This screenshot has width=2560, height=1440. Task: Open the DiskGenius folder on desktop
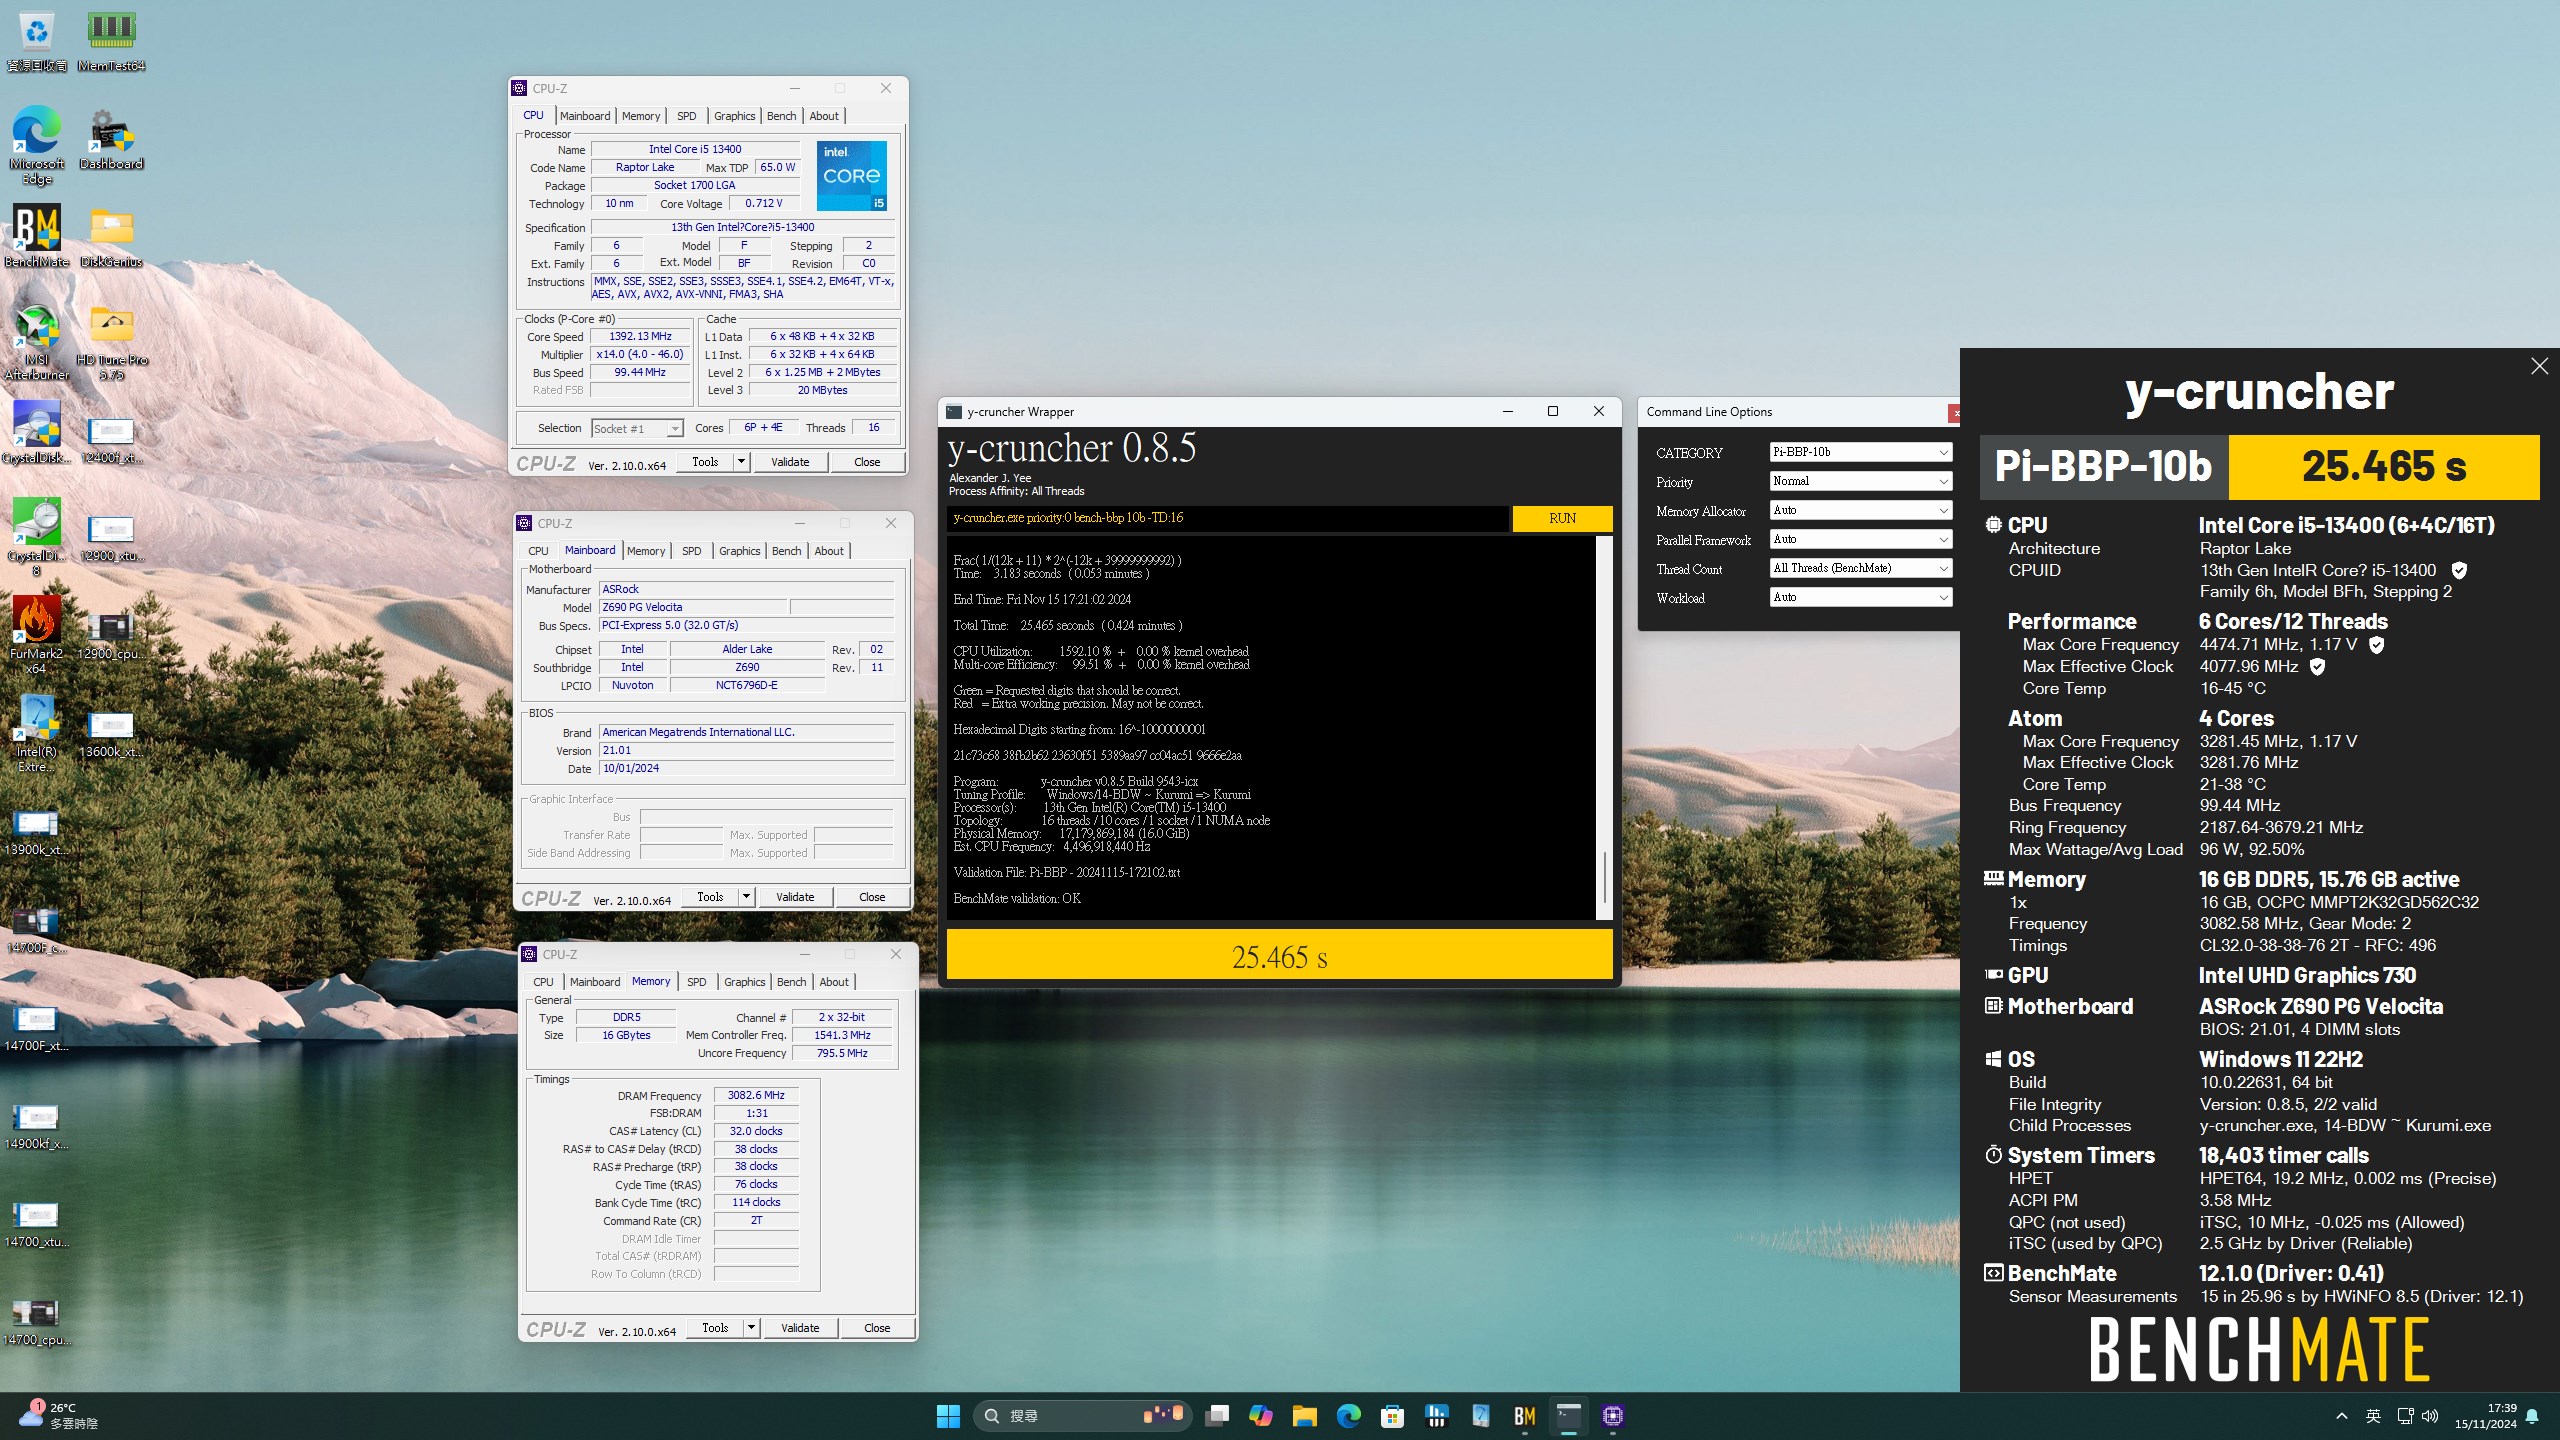(111, 237)
